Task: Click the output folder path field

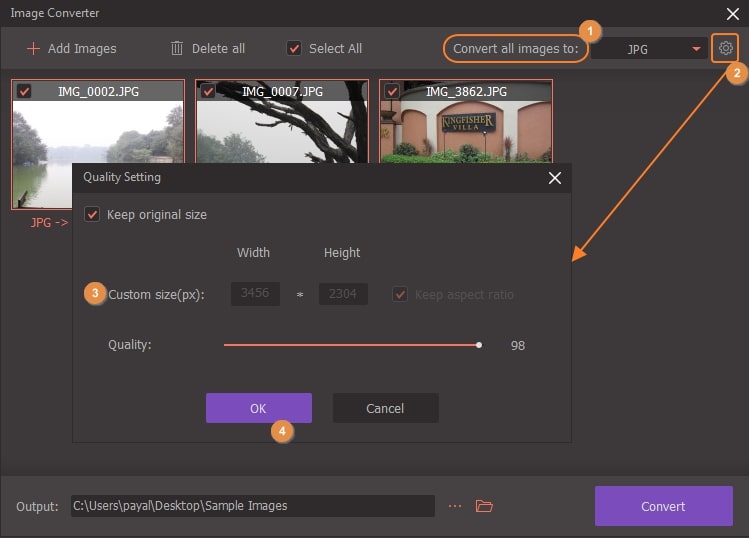Action: coord(252,506)
